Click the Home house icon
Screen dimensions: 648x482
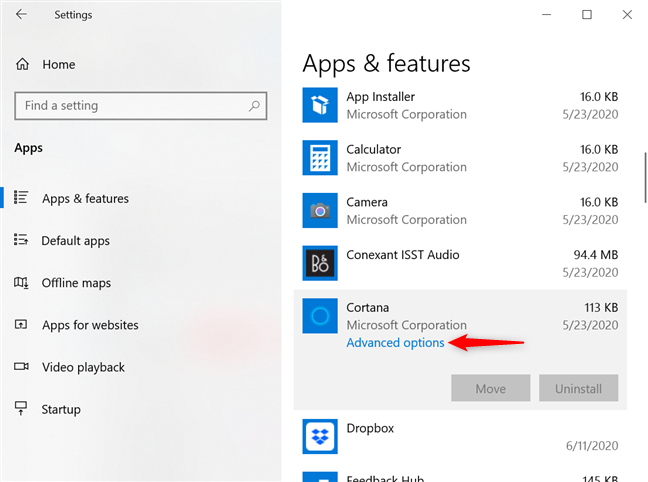point(22,64)
